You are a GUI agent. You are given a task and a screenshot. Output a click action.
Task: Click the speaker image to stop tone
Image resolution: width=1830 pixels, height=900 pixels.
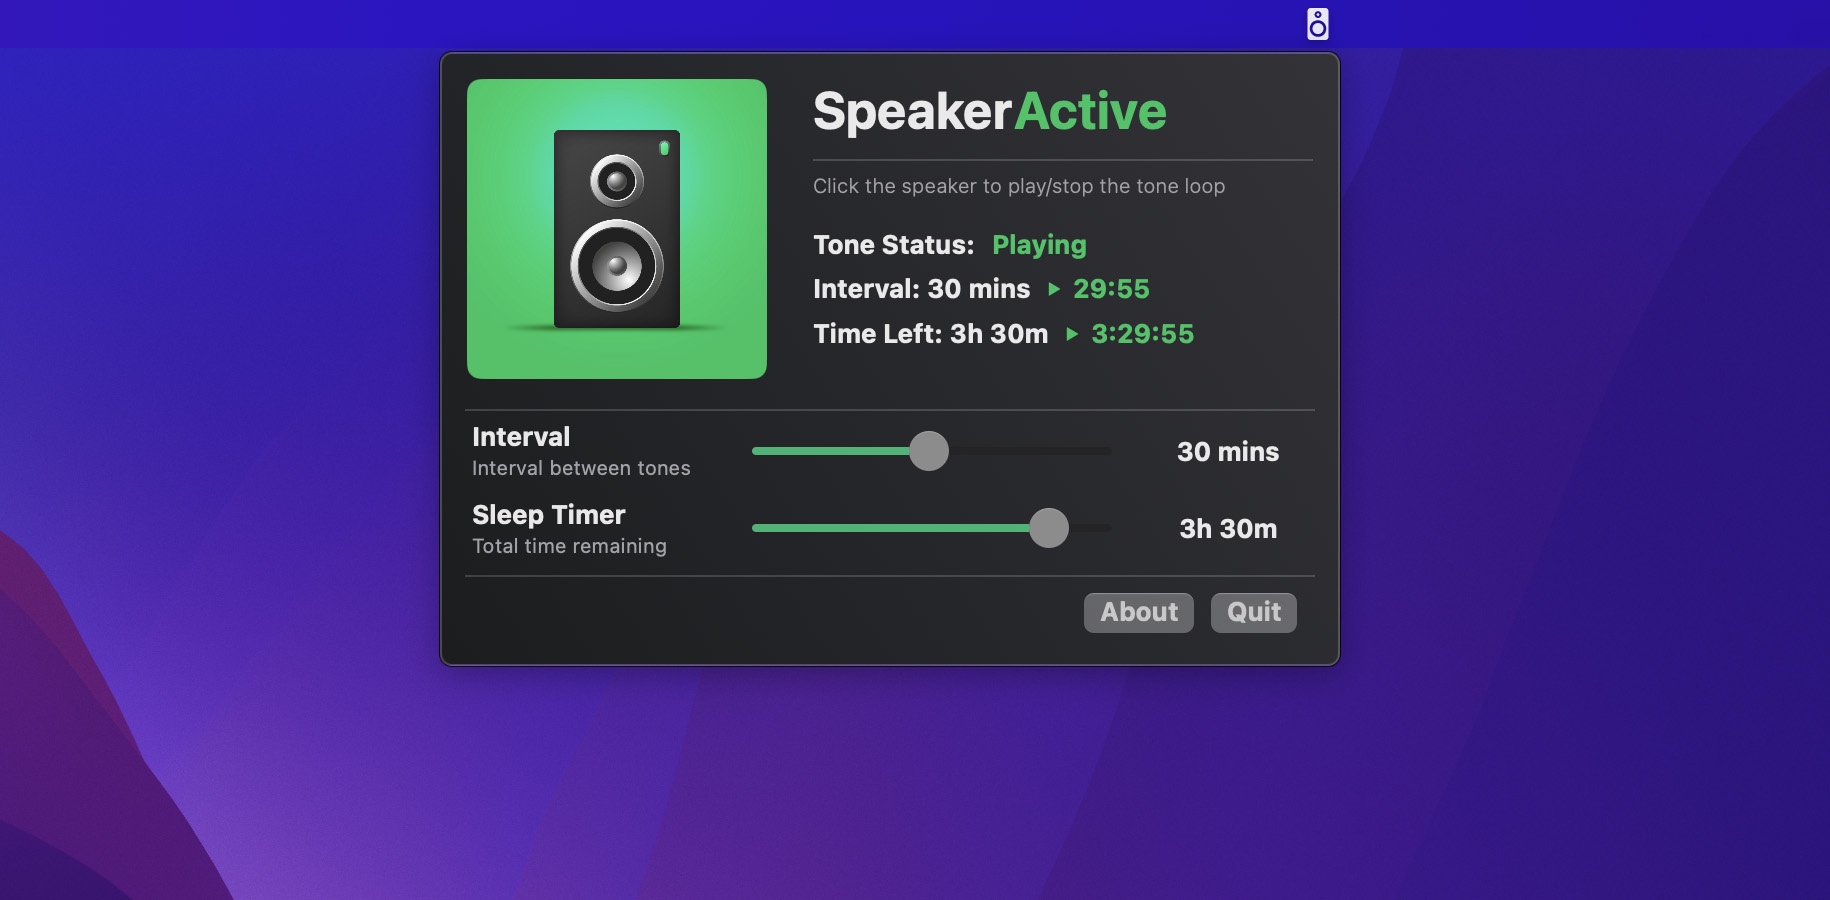(x=617, y=229)
